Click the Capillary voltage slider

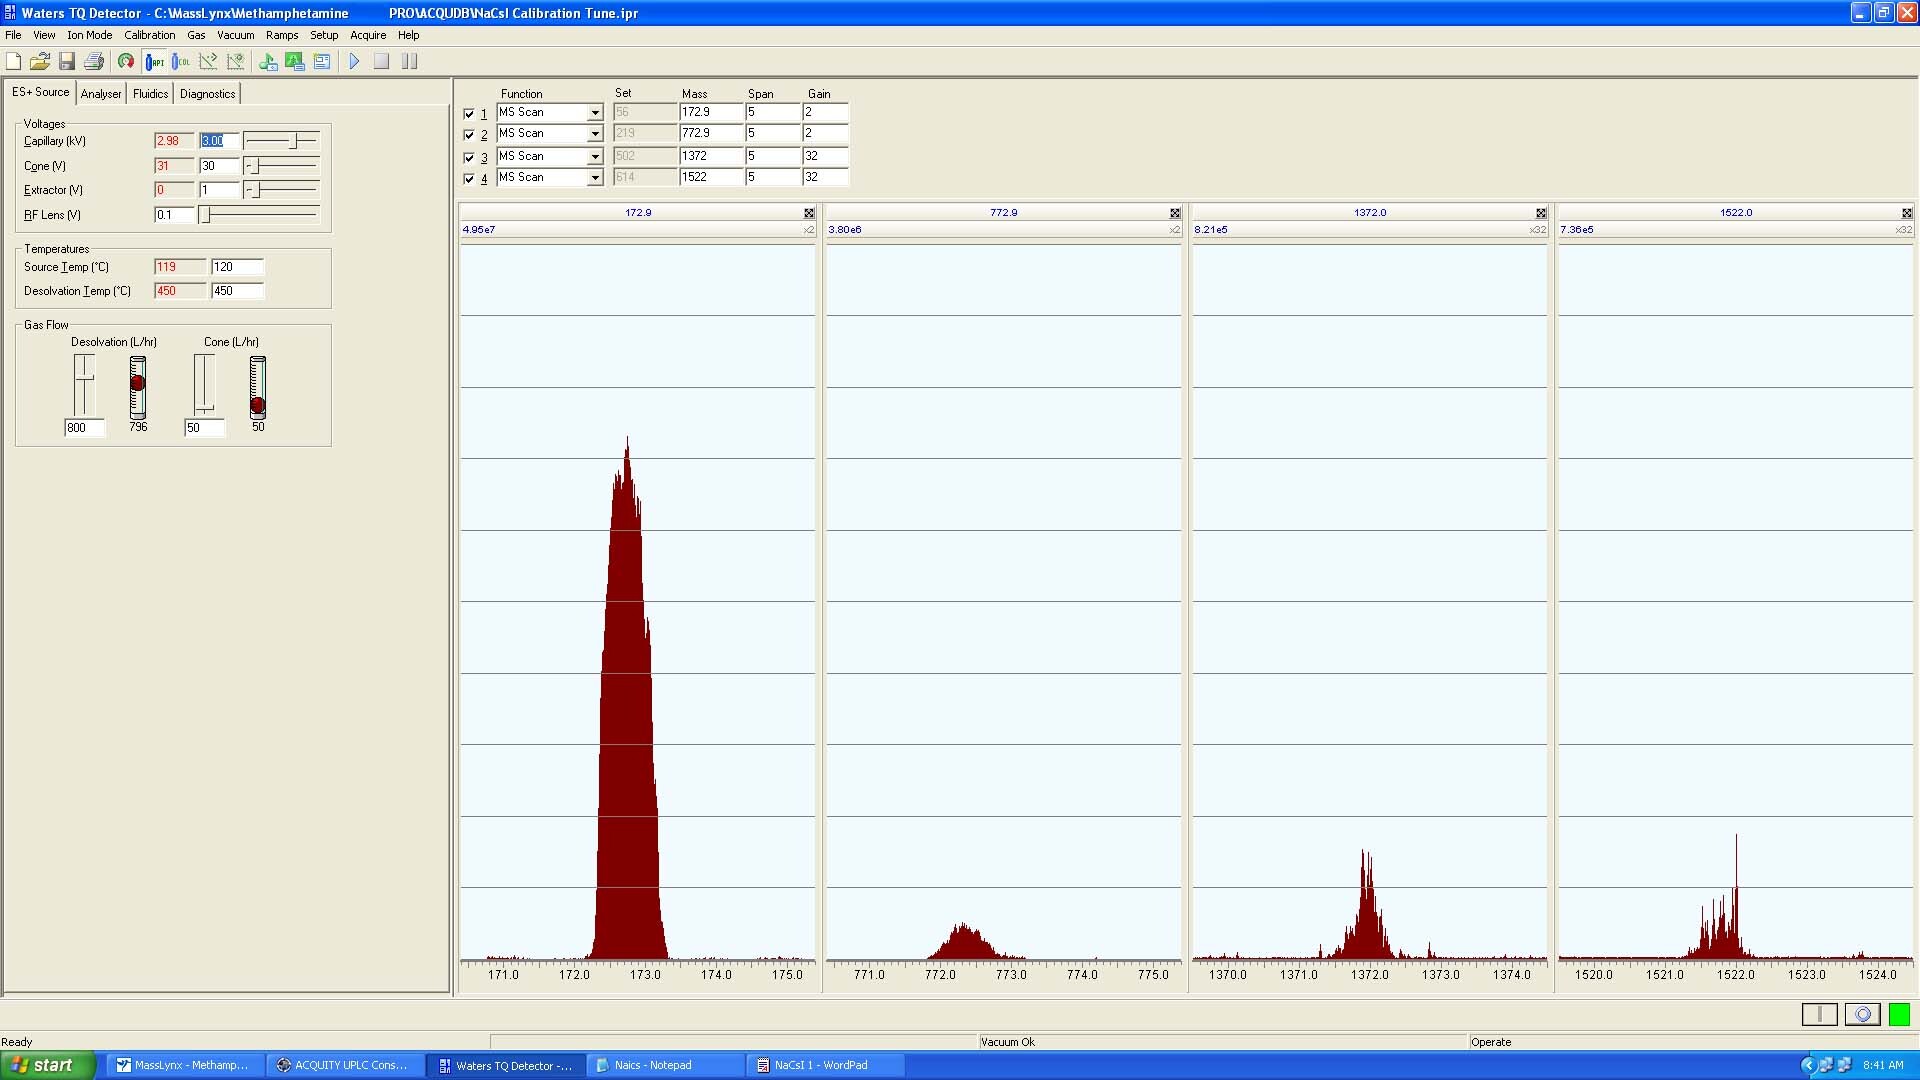click(x=282, y=141)
